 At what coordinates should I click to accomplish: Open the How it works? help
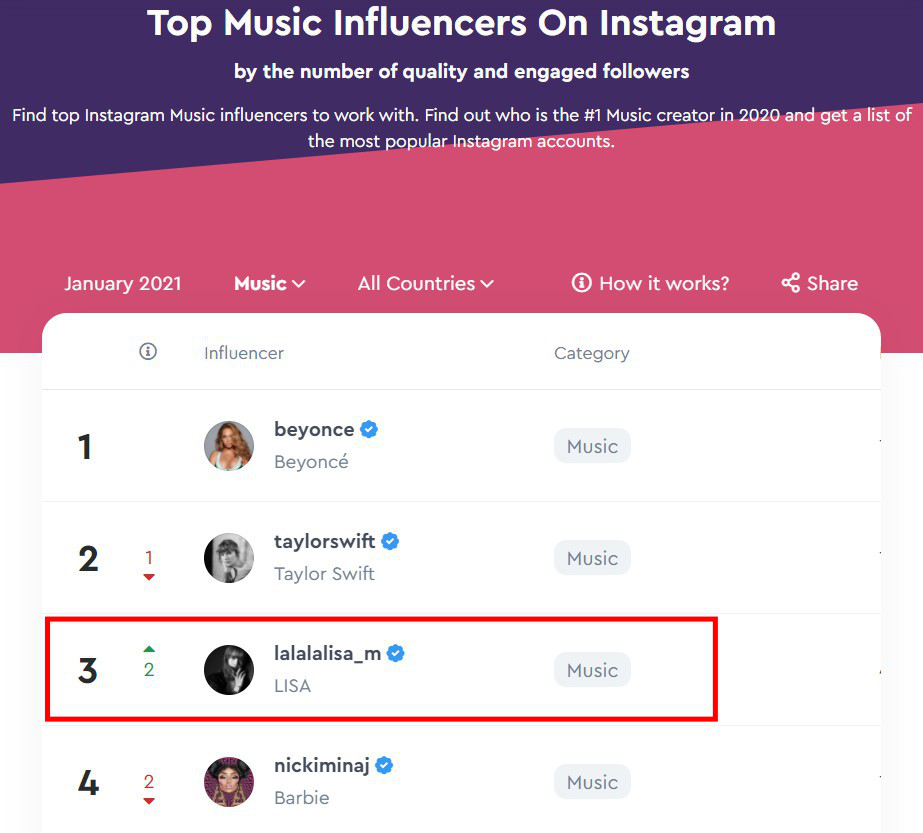[650, 283]
